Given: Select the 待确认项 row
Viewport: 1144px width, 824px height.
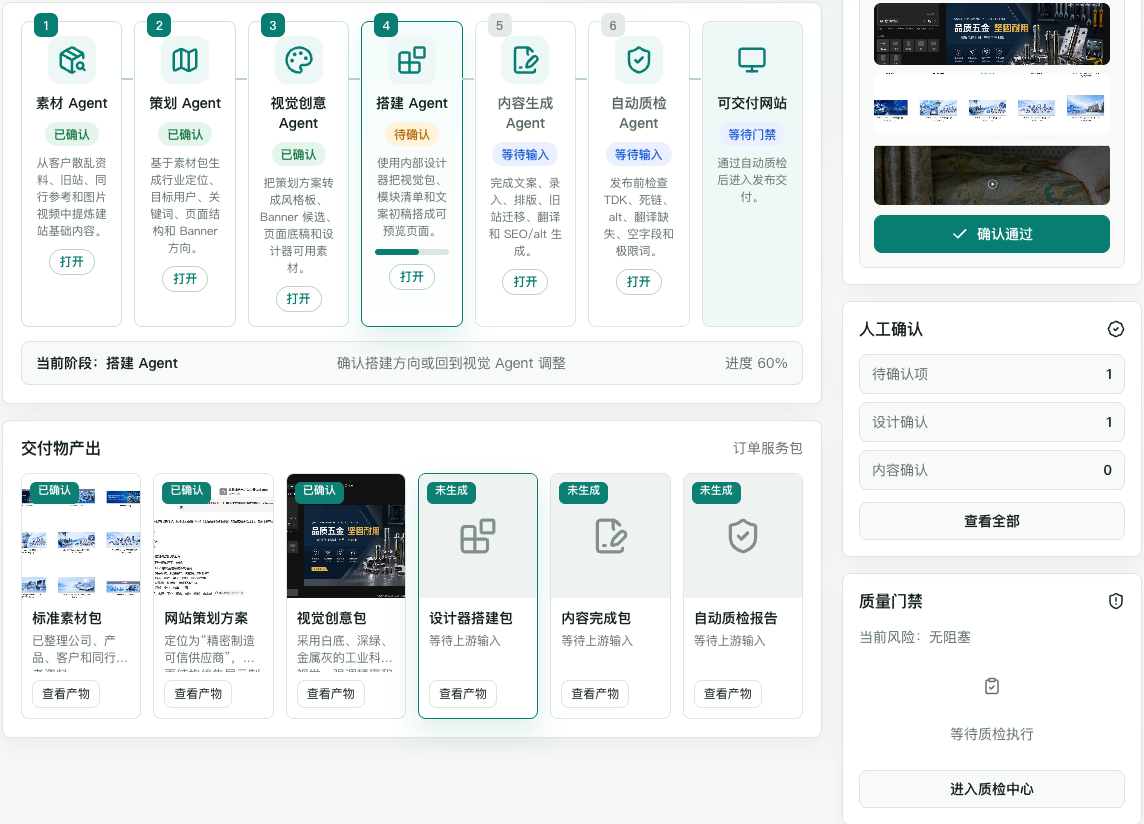Looking at the screenshot, I should [992, 374].
